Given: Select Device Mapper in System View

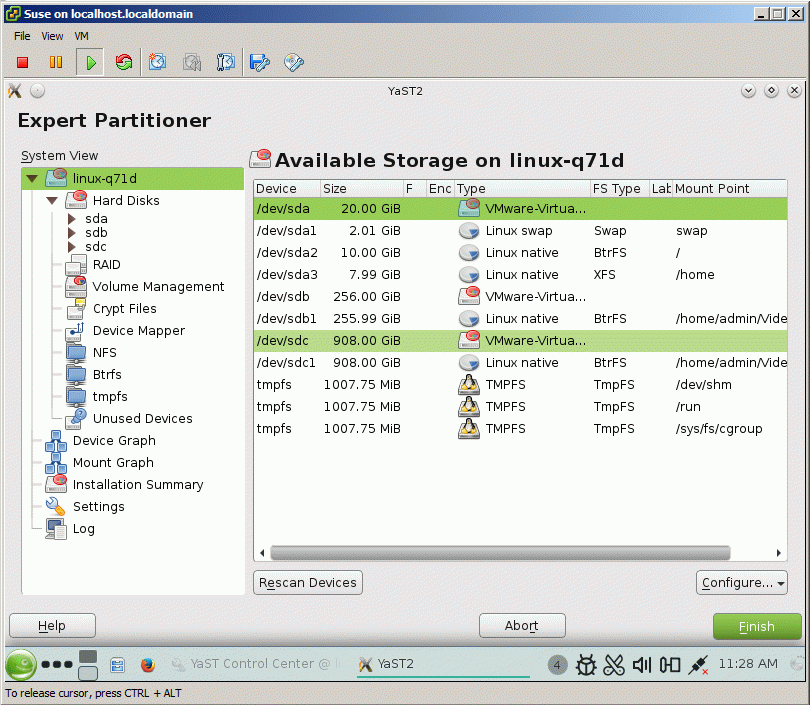Looking at the screenshot, I should tap(138, 331).
